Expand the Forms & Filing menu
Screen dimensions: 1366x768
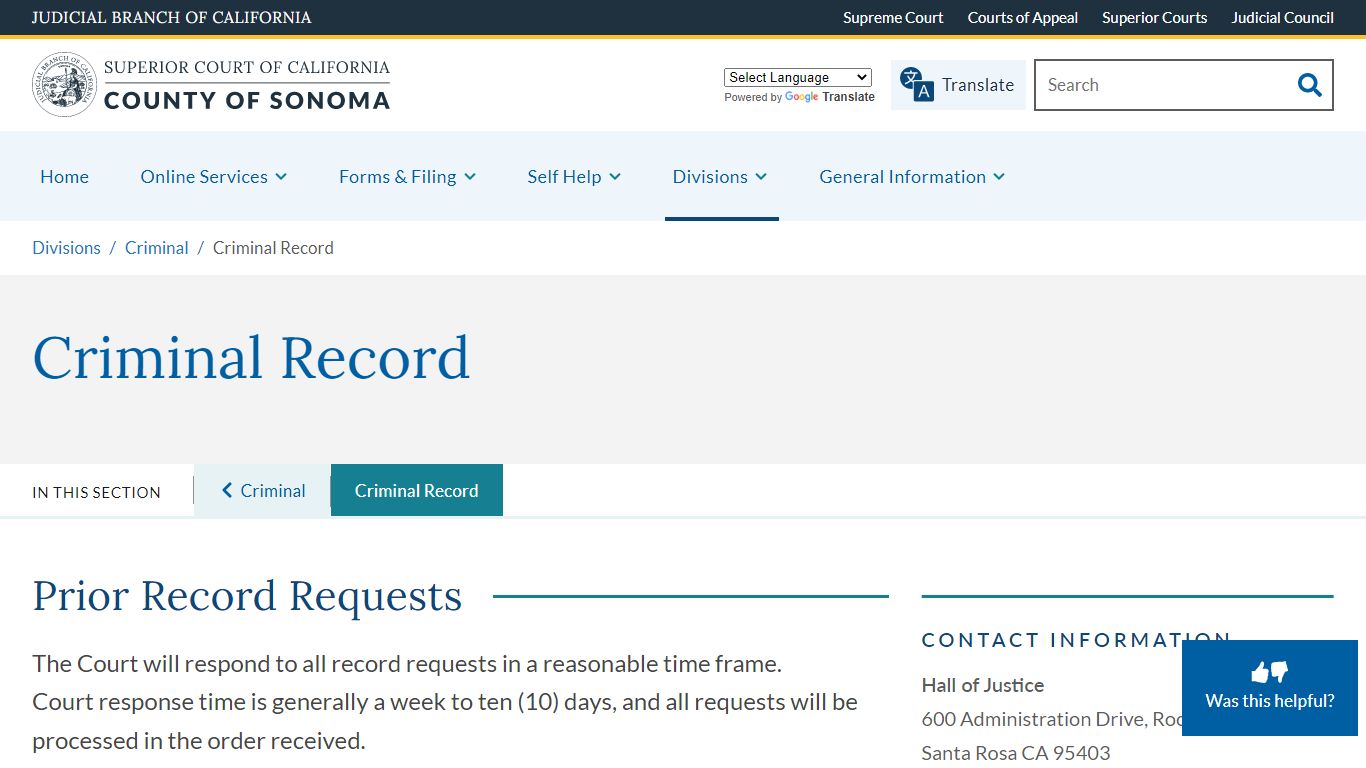point(407,176)
